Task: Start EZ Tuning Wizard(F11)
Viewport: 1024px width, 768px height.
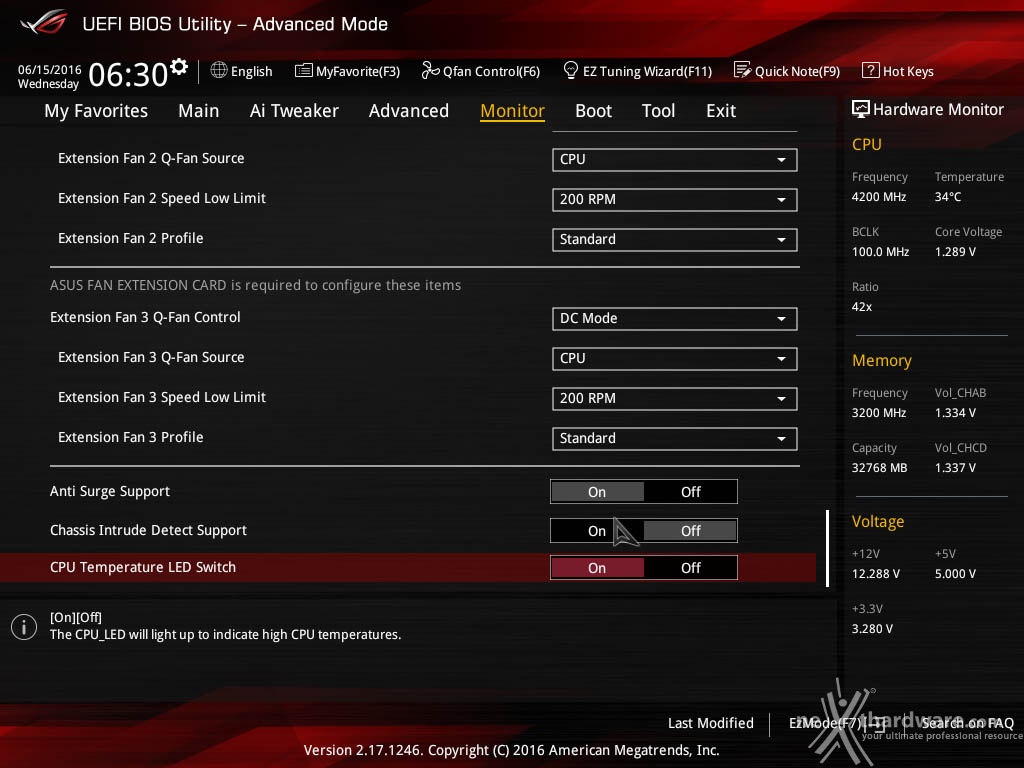Action: tap(647, 71)
